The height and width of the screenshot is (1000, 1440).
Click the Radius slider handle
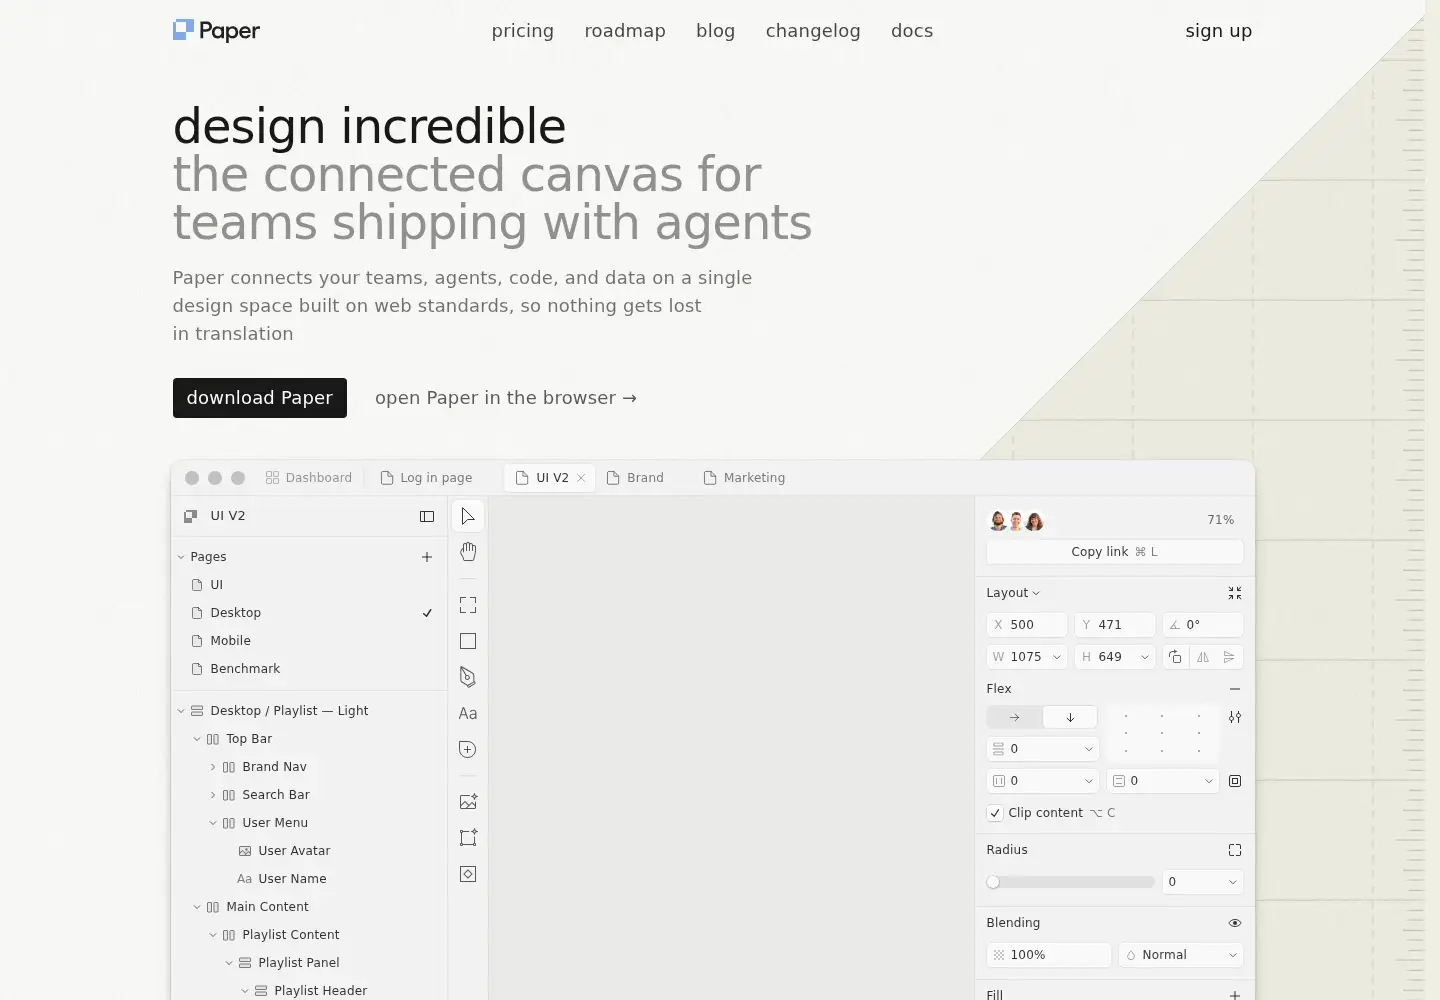993,882
